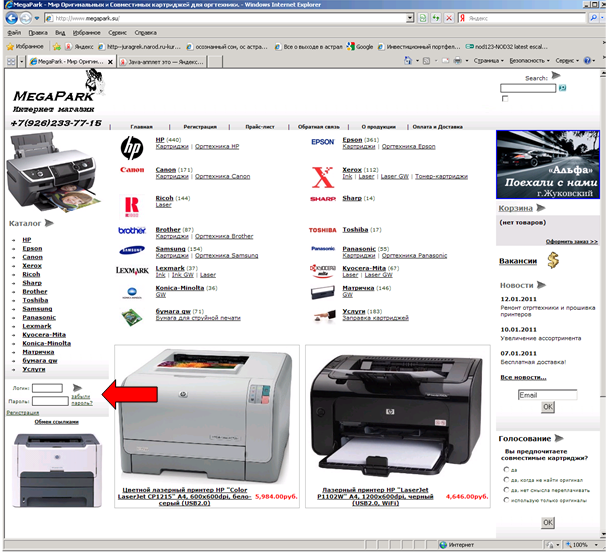Click the browser Back arrow button
The width and height of the screenshot is (609, 553).
click(x=12, y=18)
